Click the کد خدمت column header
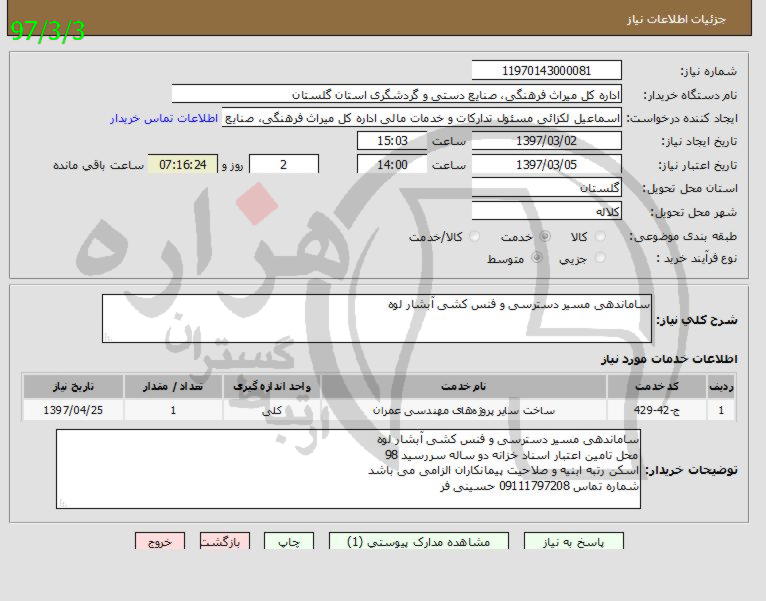This screenshot has height=601, width=766. click(x=657, y=386)
